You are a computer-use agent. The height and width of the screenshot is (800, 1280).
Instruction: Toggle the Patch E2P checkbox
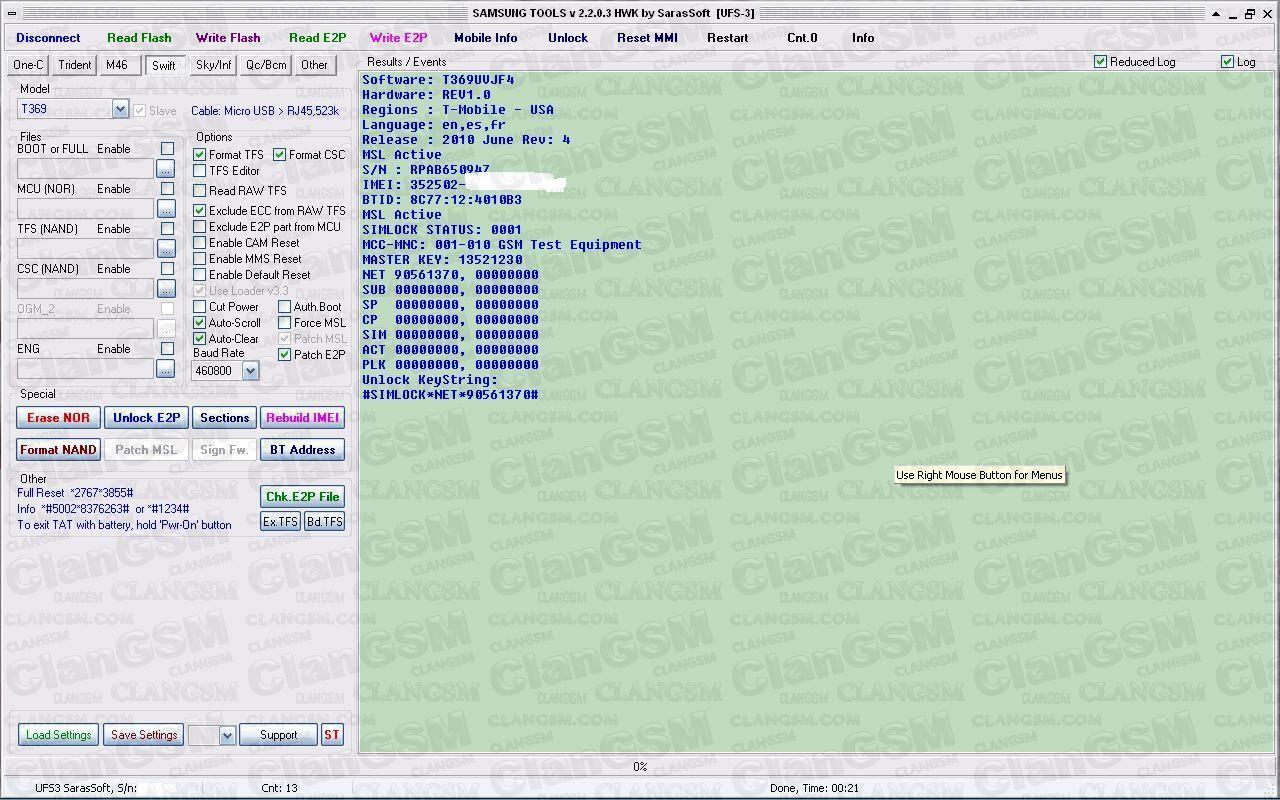(x=285, y=355)
